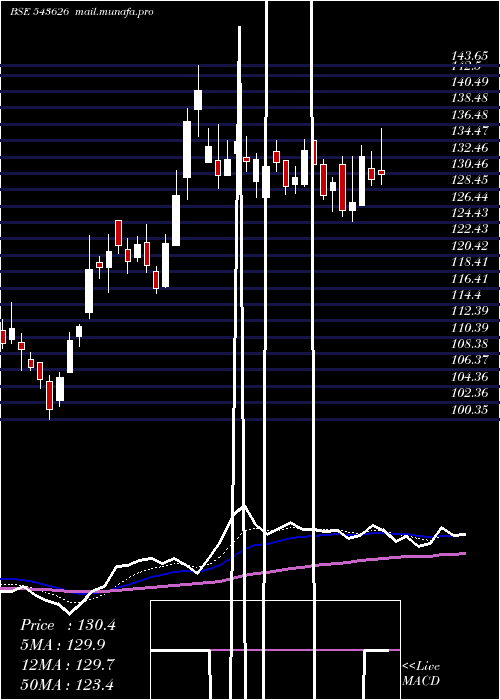
Task: Click the BSE 543626 ticker label
Action: 40,12
